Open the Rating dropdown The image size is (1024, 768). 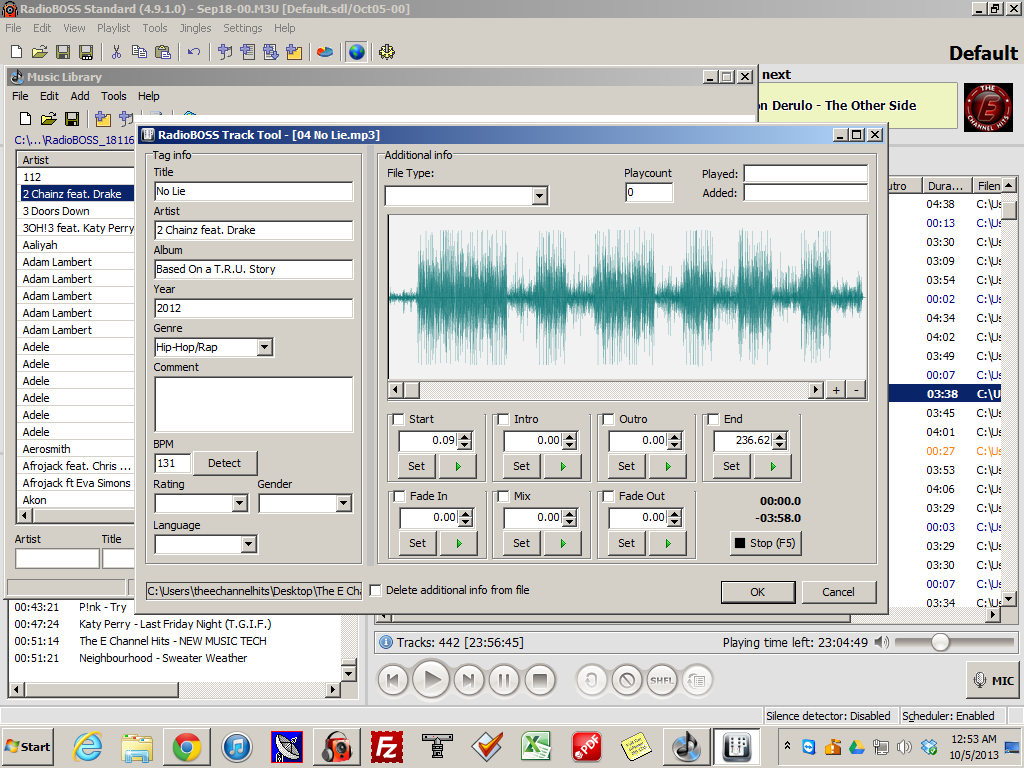240,504
